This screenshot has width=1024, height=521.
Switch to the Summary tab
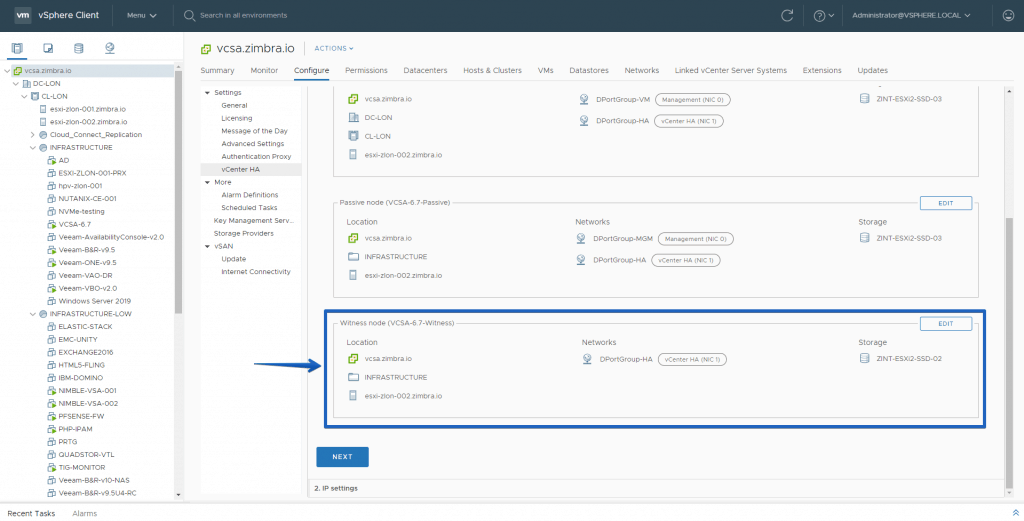217,71
